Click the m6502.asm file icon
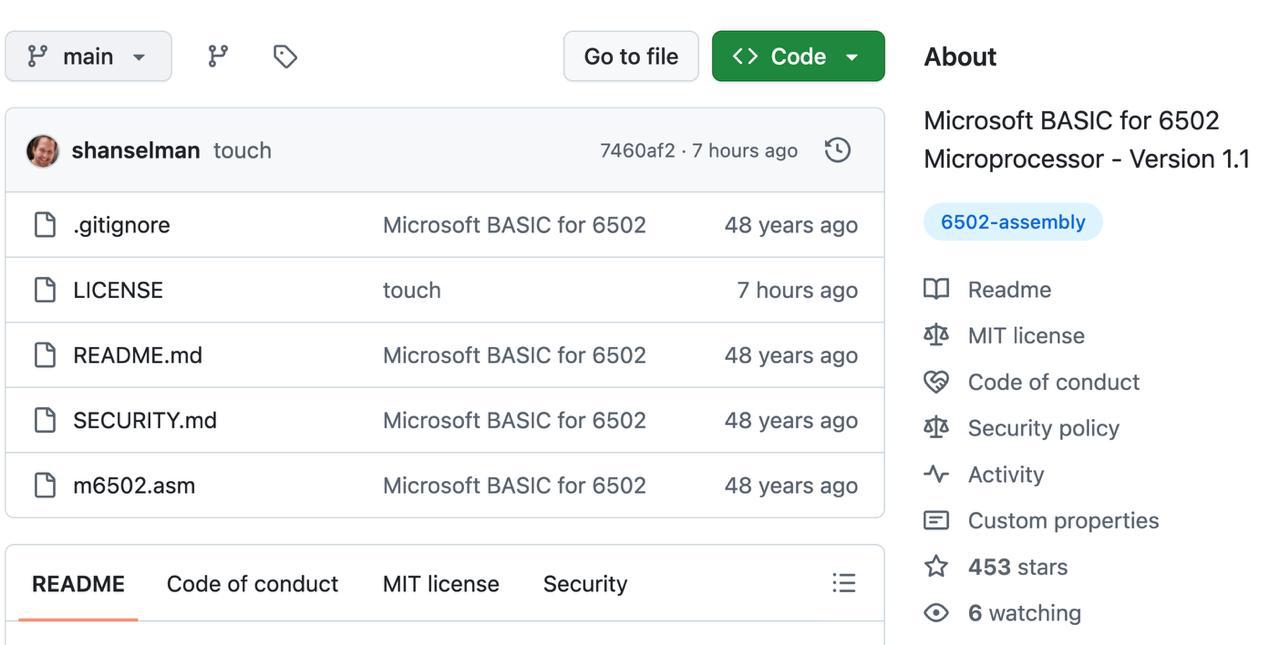1280x645 pixels. coord(45,485)
